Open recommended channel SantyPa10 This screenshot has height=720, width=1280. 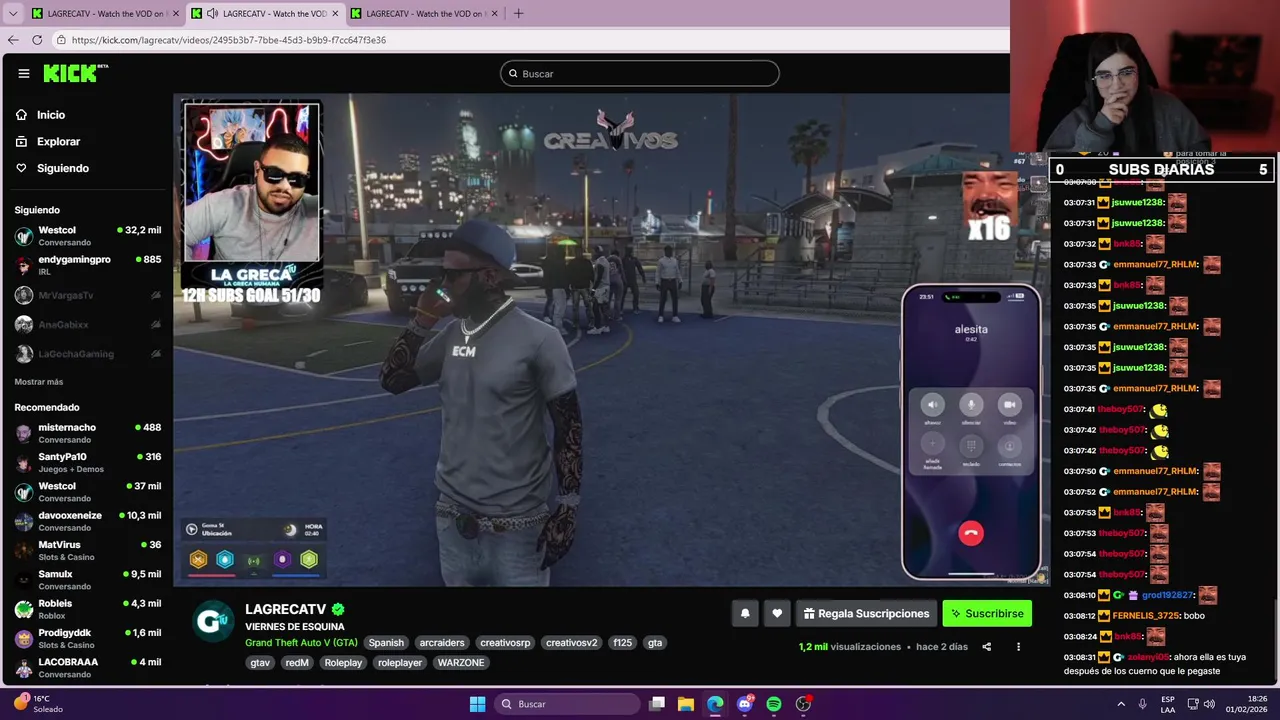(x=88, y=462)
